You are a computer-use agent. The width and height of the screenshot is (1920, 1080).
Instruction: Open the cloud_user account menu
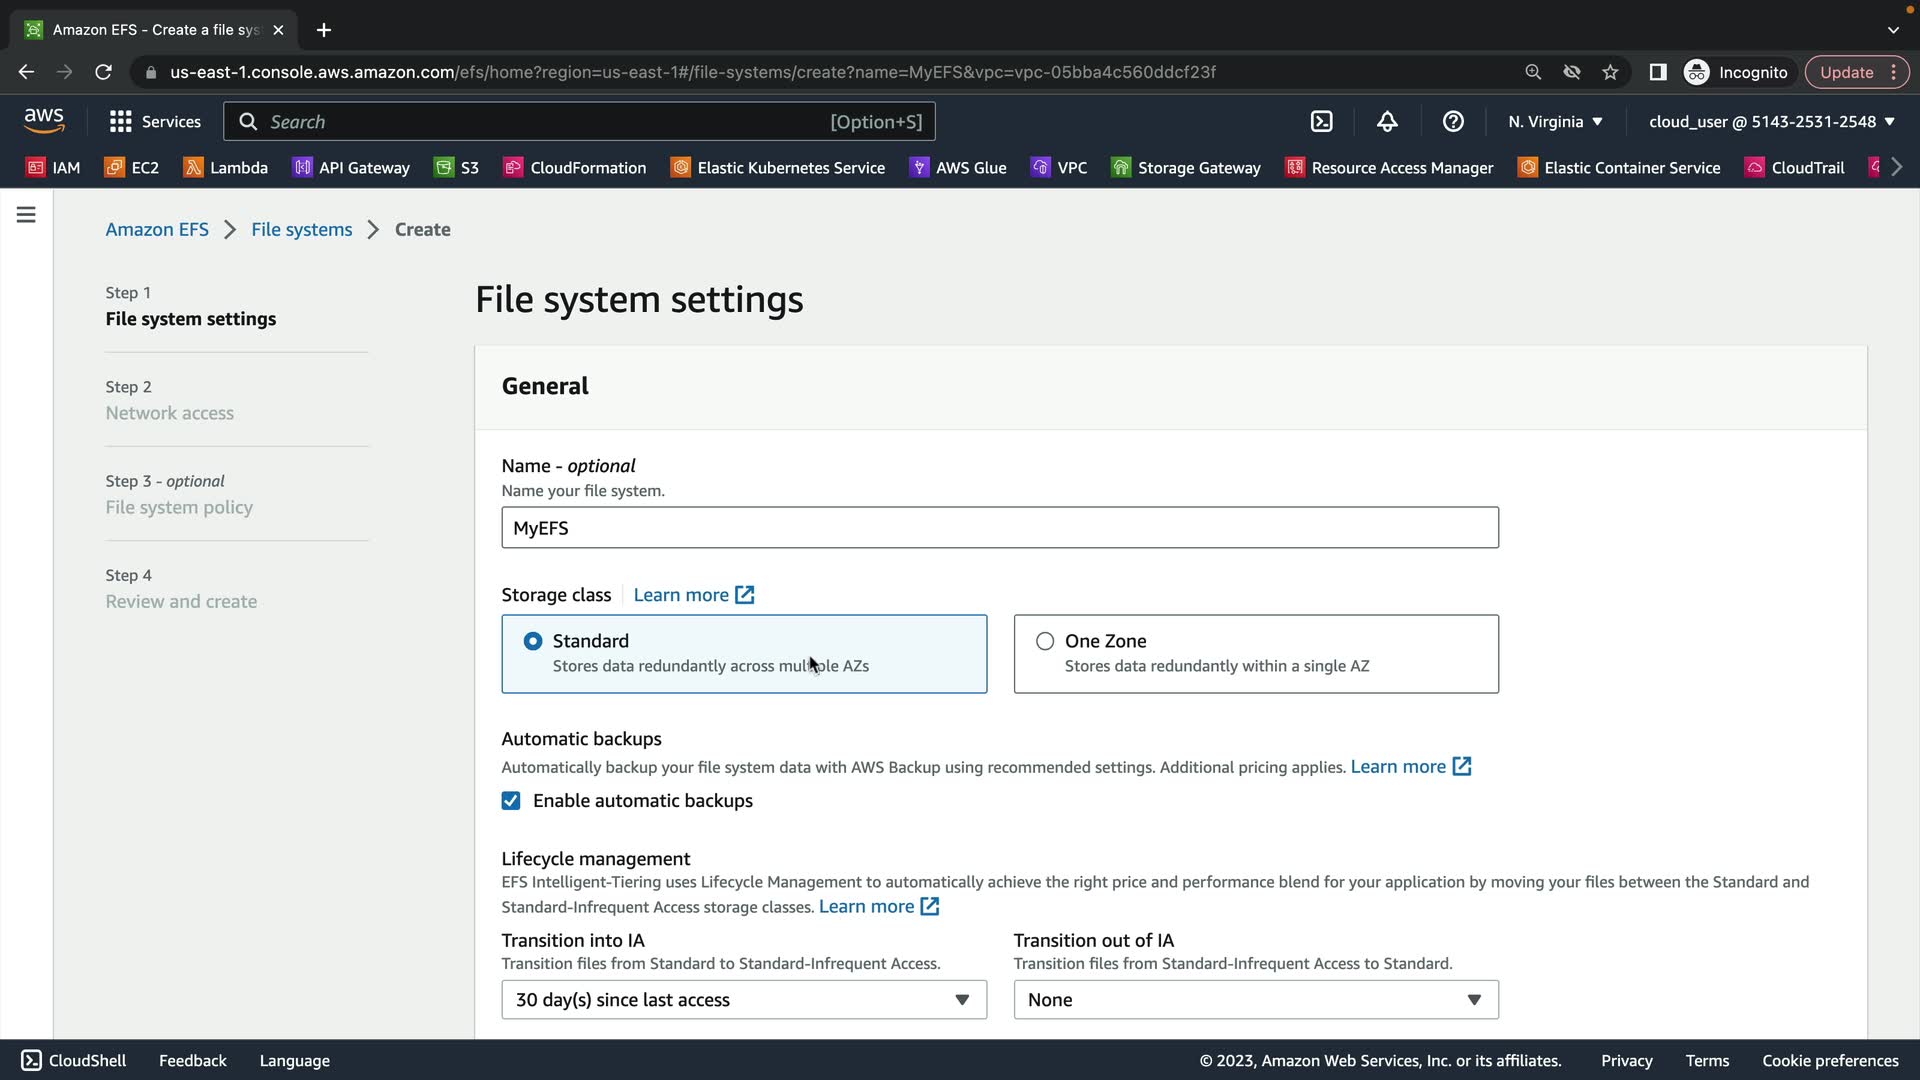(x=1771, y=122)
